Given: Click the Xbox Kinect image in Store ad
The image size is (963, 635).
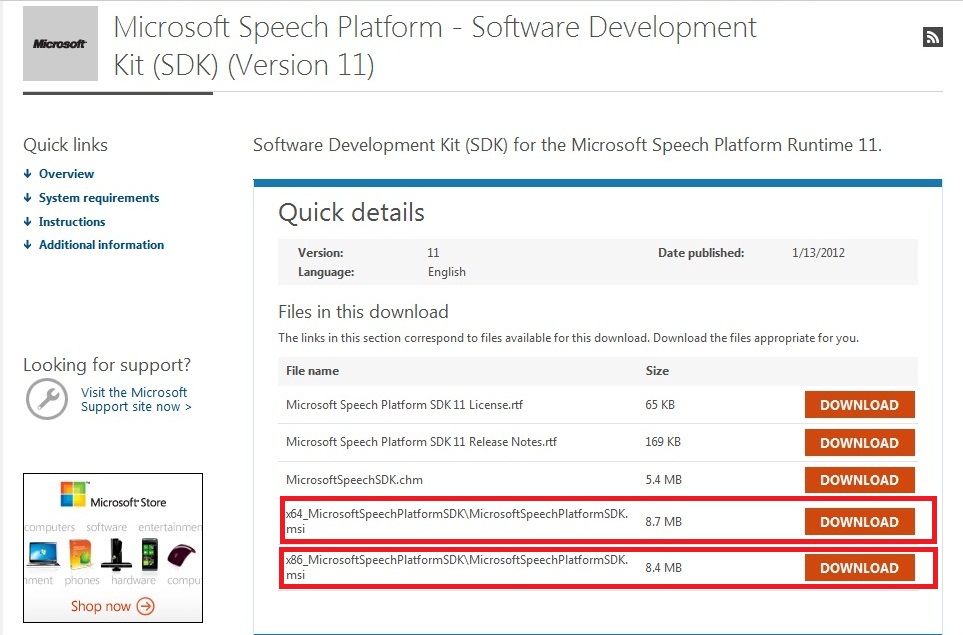Looking at the screenshot, I should (x=116, y=554).
